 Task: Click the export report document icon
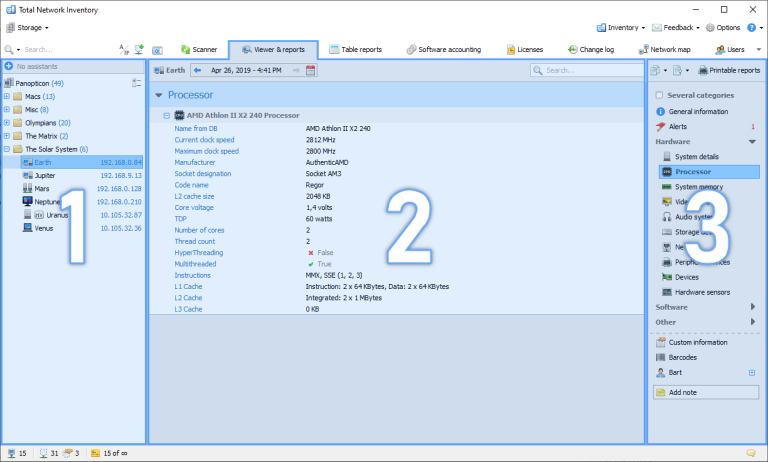click(677, 71)
